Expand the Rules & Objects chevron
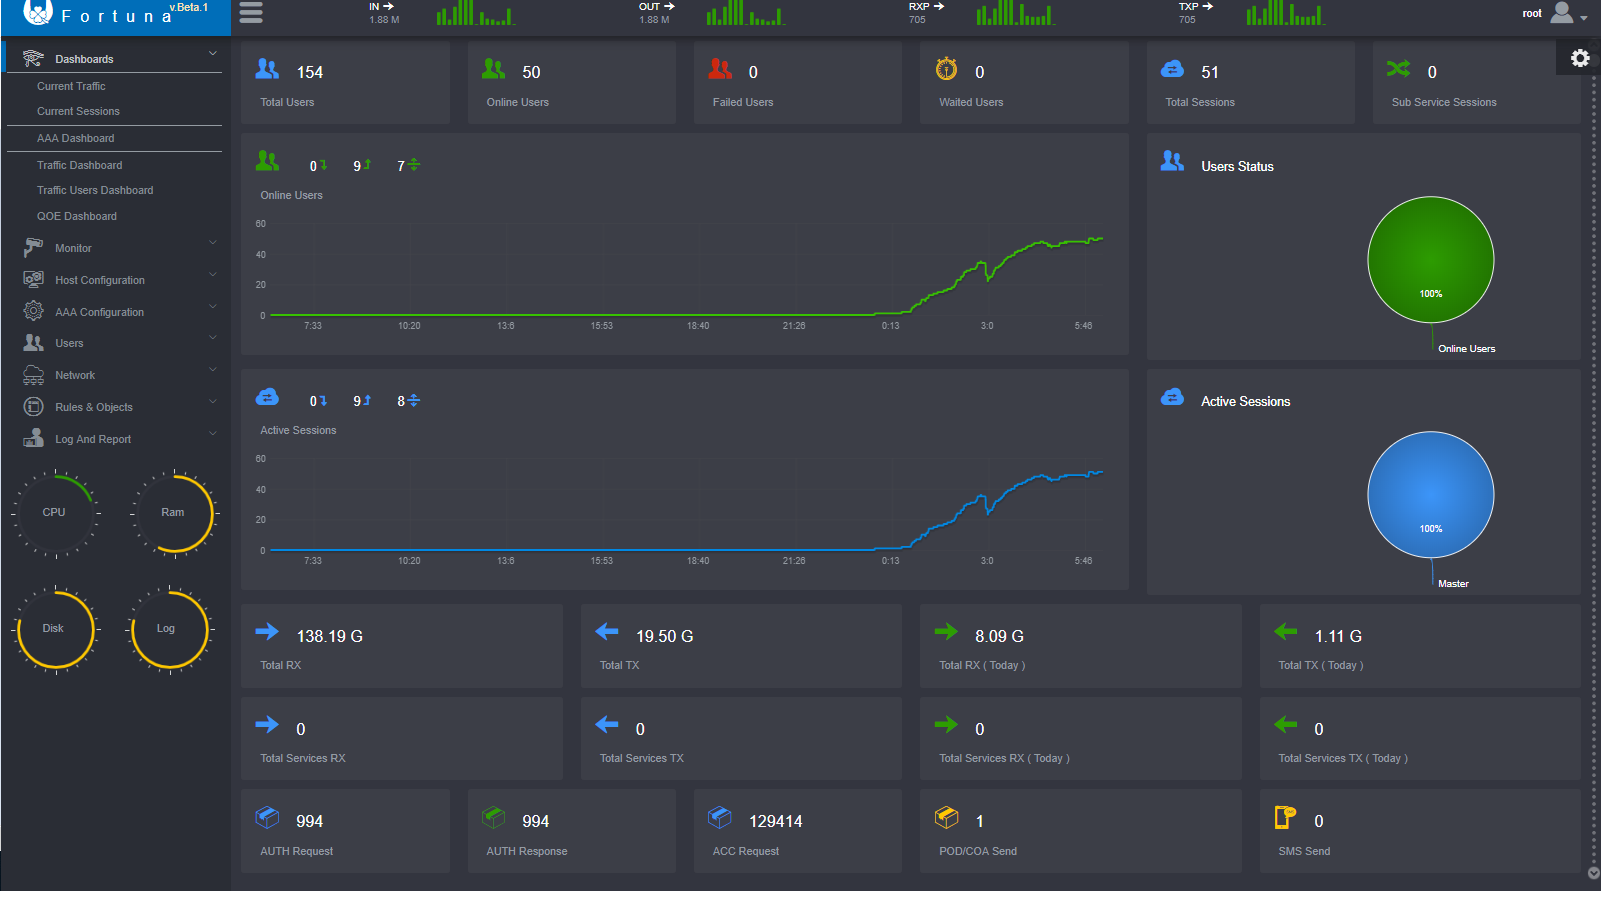 pyautogui.click(x=212, y=401)
